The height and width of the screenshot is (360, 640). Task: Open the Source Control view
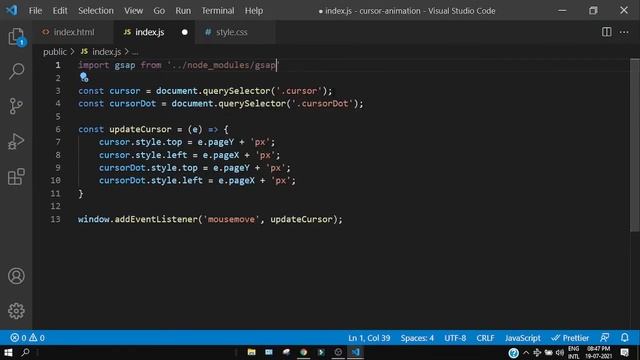[16, 106]
